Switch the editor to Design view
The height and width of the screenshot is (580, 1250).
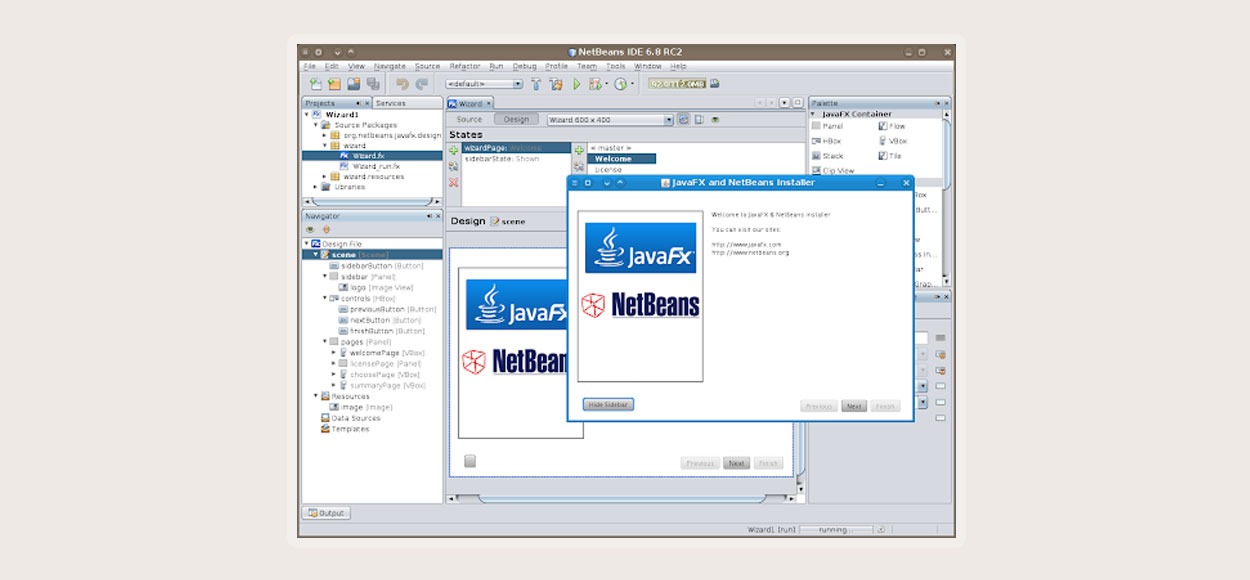pyautogui.click(x=516, y=120)
